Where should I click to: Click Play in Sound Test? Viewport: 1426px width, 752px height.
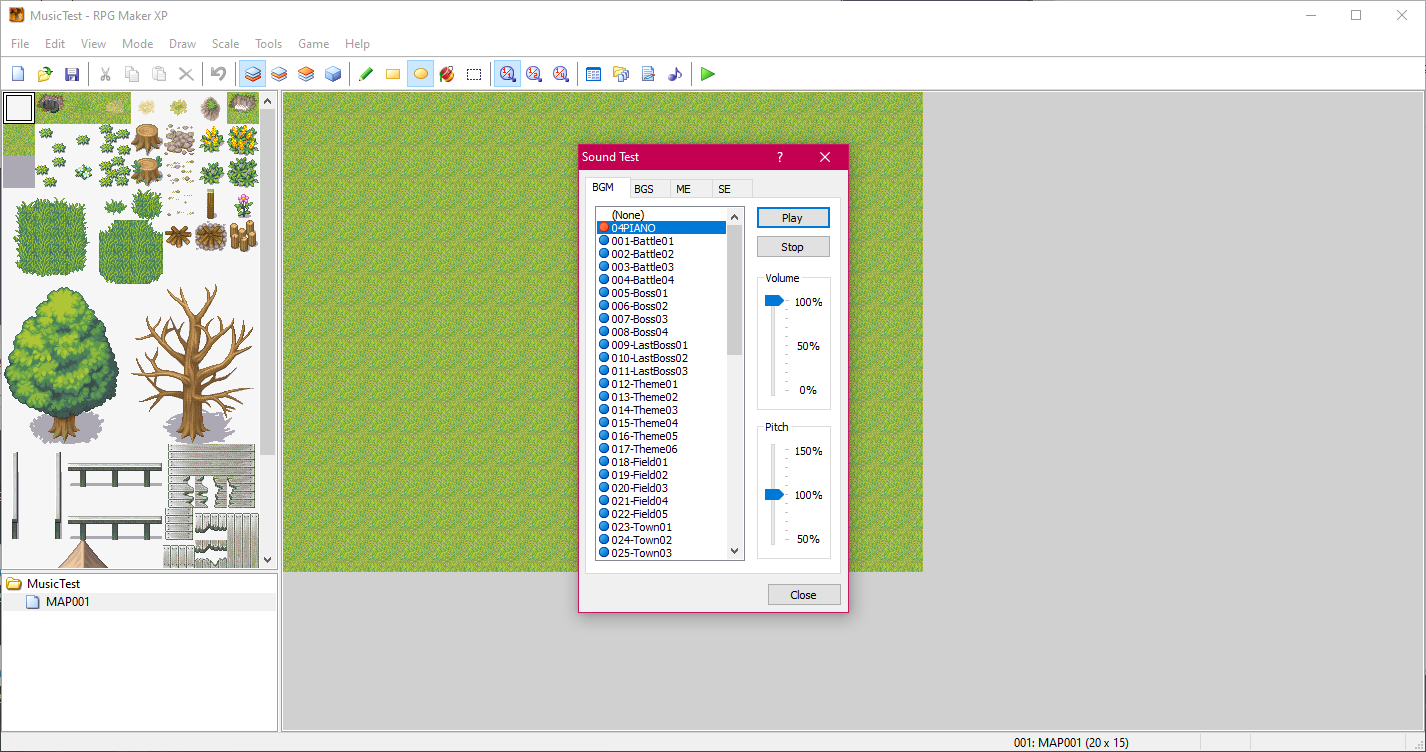point(792,218)
